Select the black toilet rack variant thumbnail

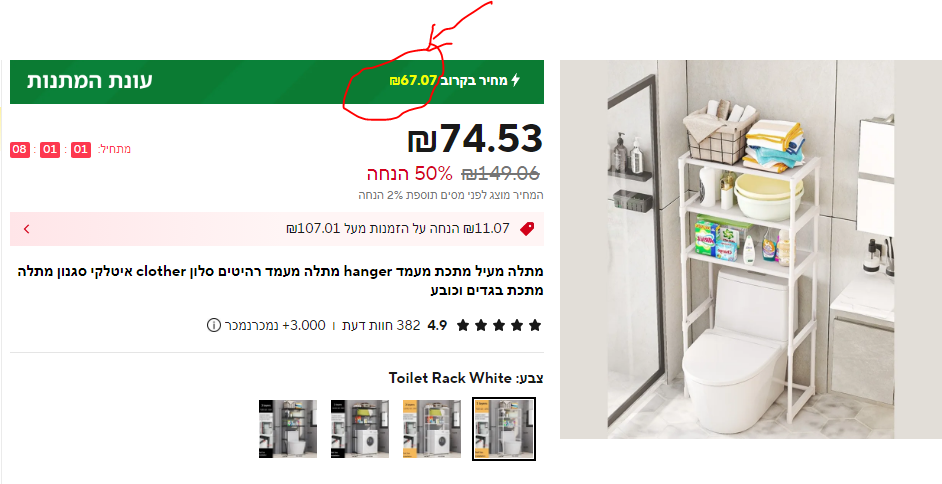tap(288, 429)
